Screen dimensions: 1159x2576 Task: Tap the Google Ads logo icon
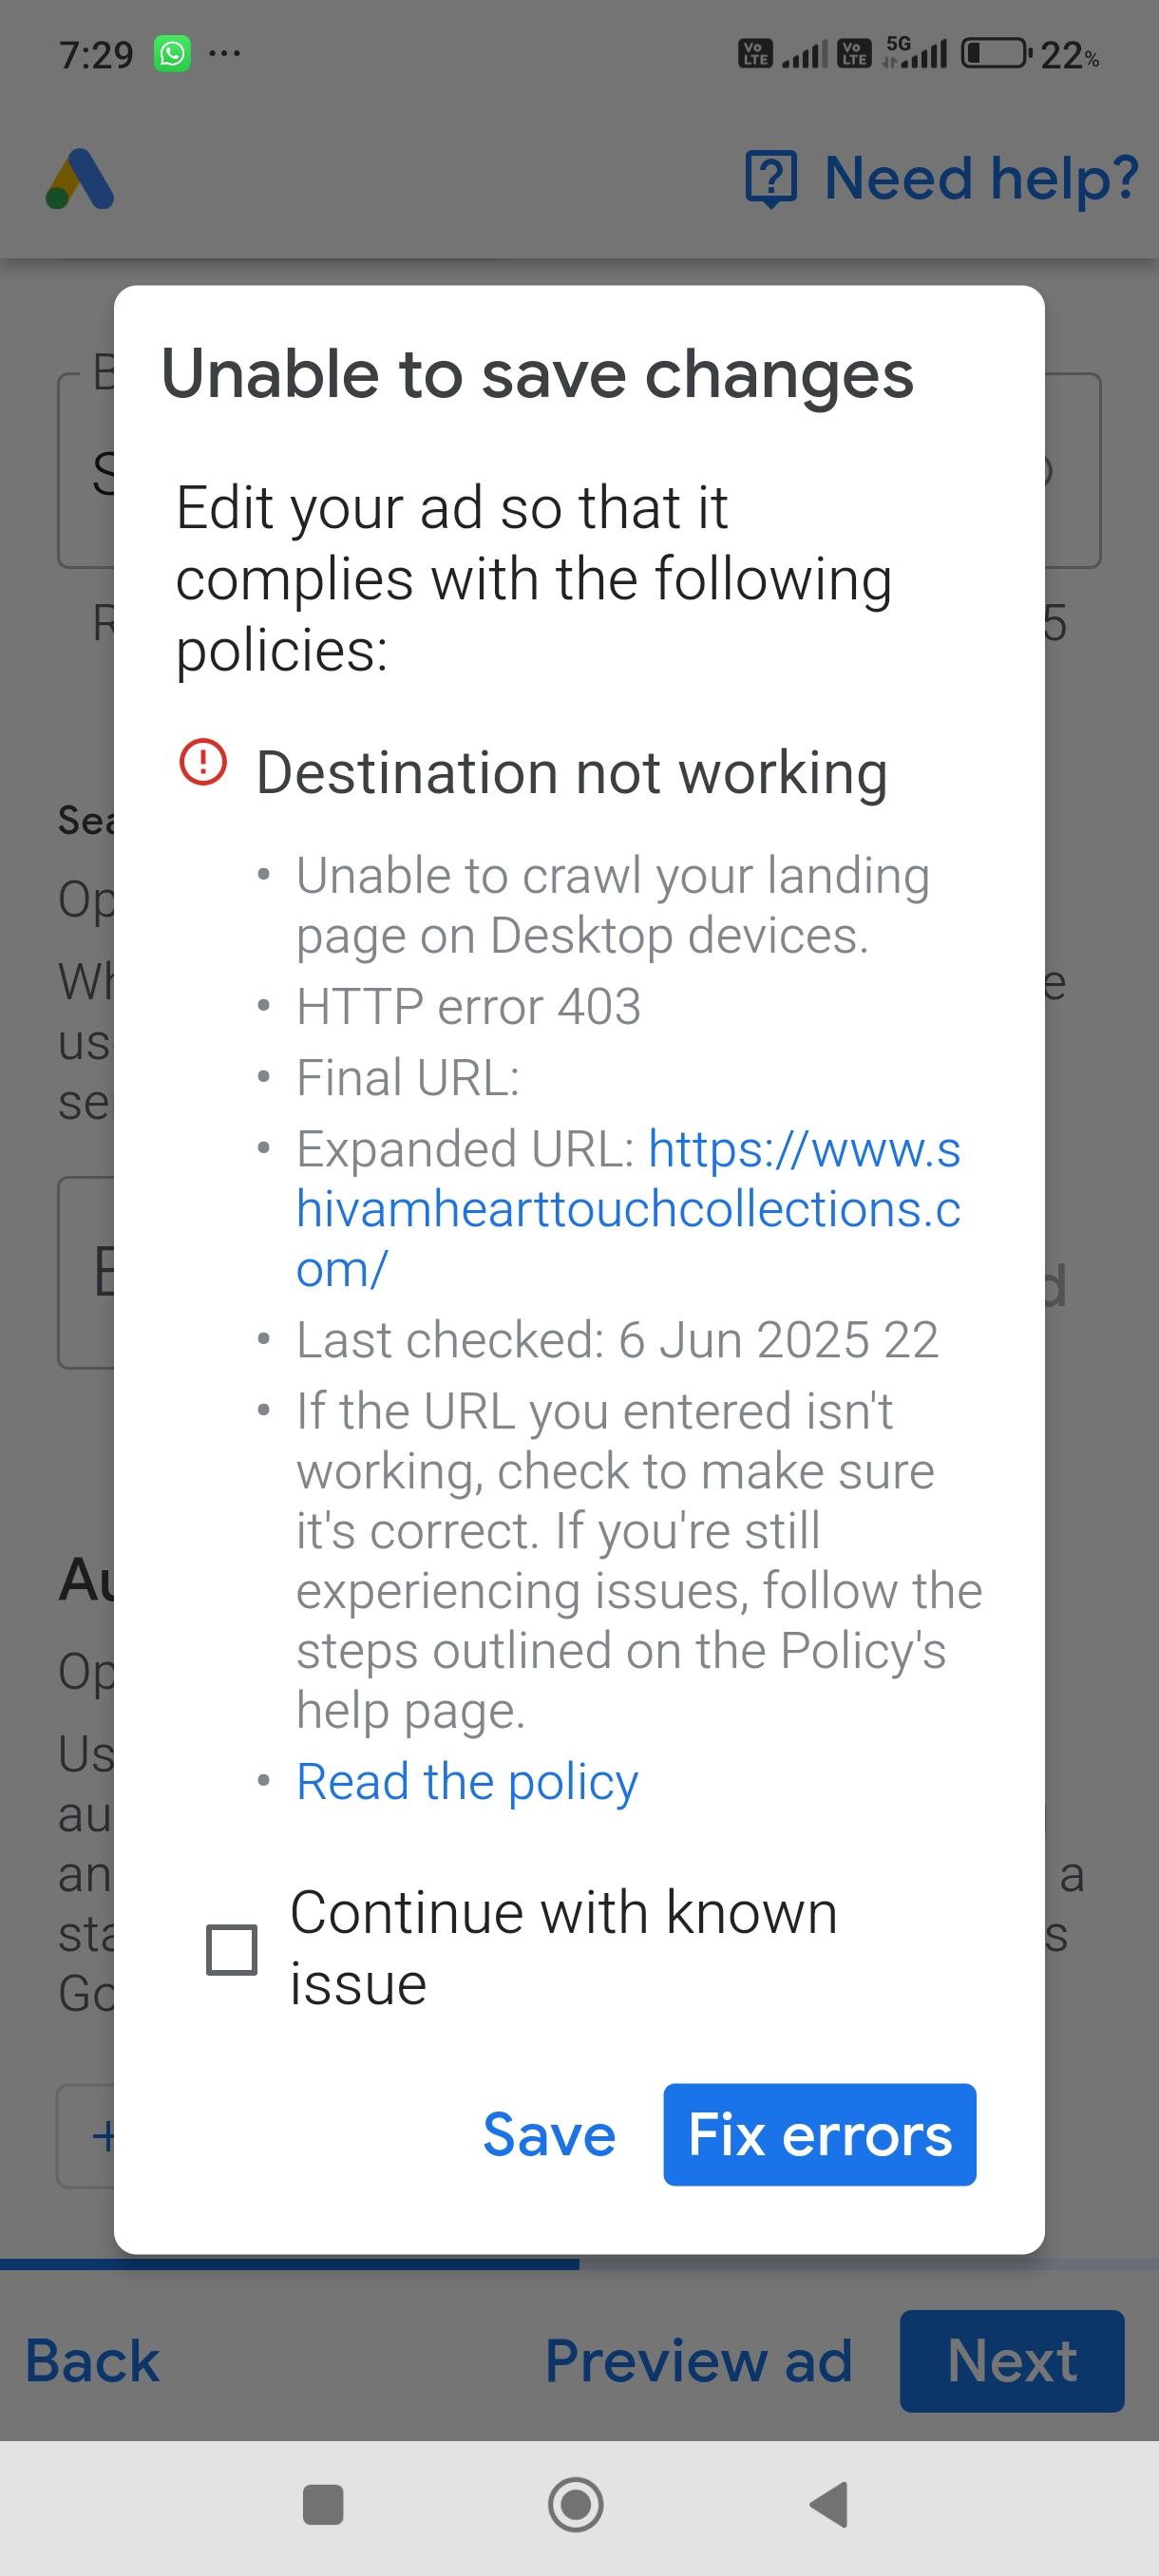tap(80, 179)
